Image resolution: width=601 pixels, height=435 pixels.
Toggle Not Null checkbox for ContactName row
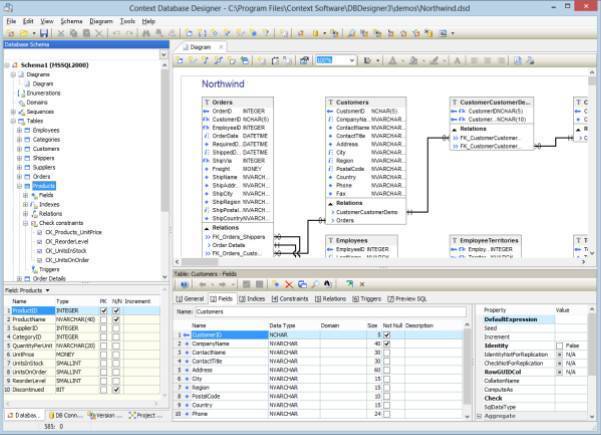click(x=387, y=352)
